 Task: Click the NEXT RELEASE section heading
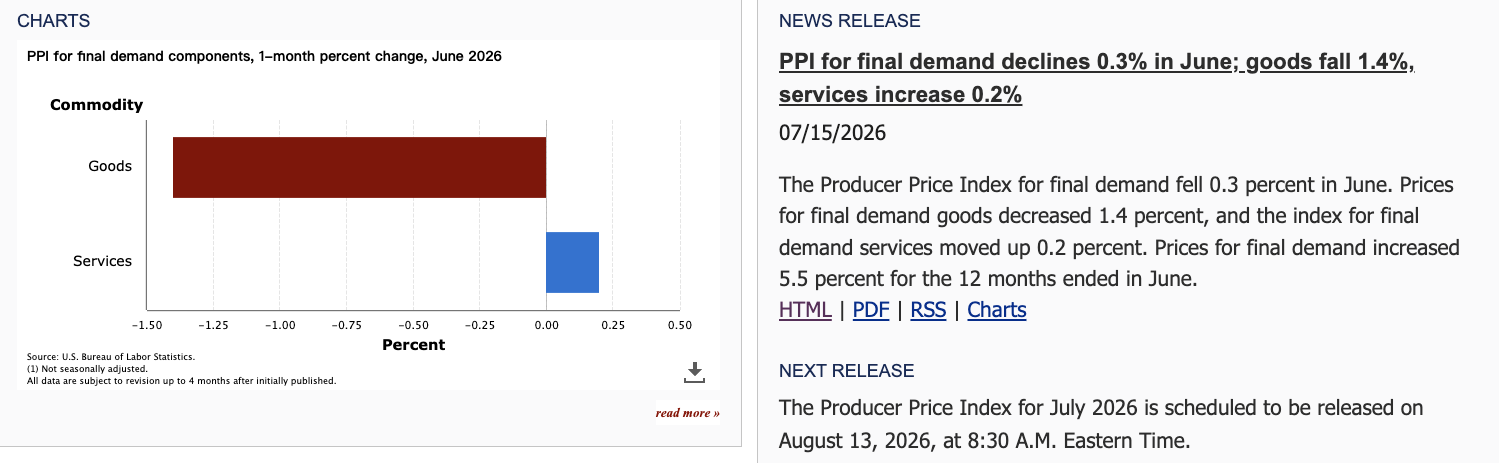[x=846, y=371]
